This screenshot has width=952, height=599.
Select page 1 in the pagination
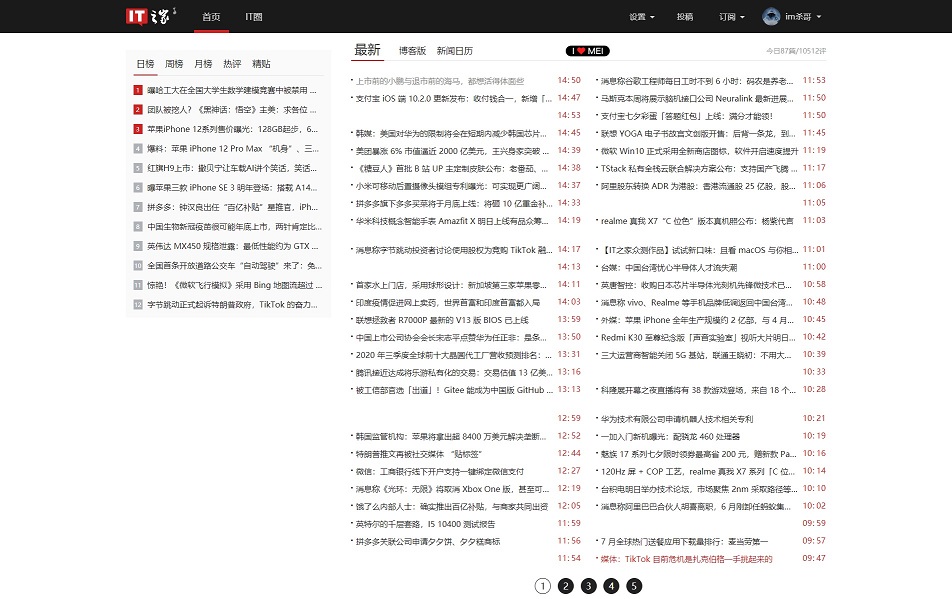pos(543,586)
